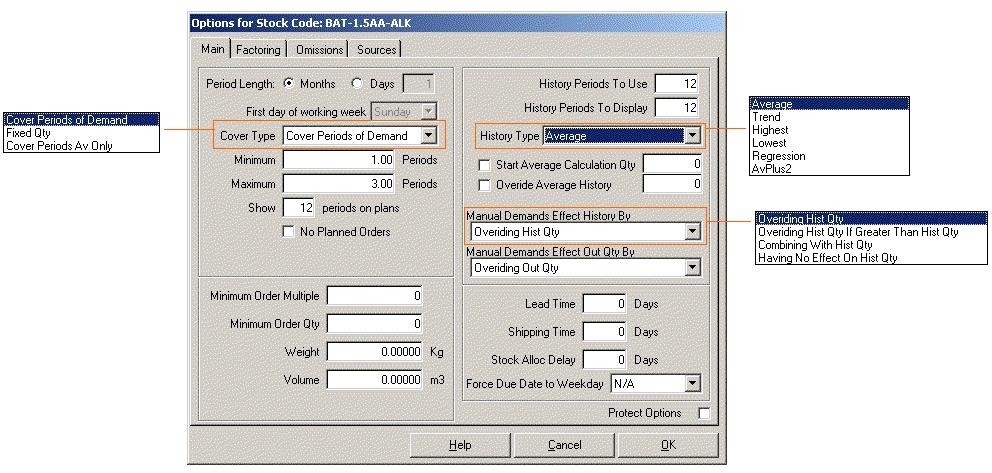Select the Days period length option
992x473 pixels.
click(x=358, y=84)
